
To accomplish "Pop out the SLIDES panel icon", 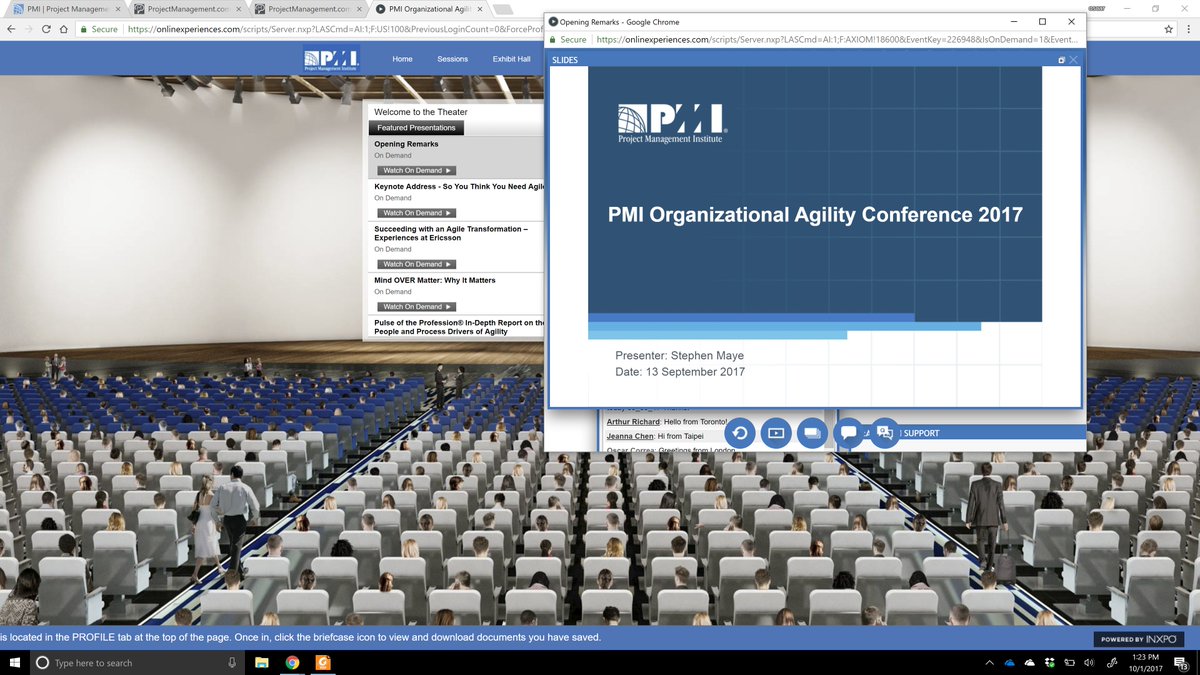I will (x=1062, y=60).
